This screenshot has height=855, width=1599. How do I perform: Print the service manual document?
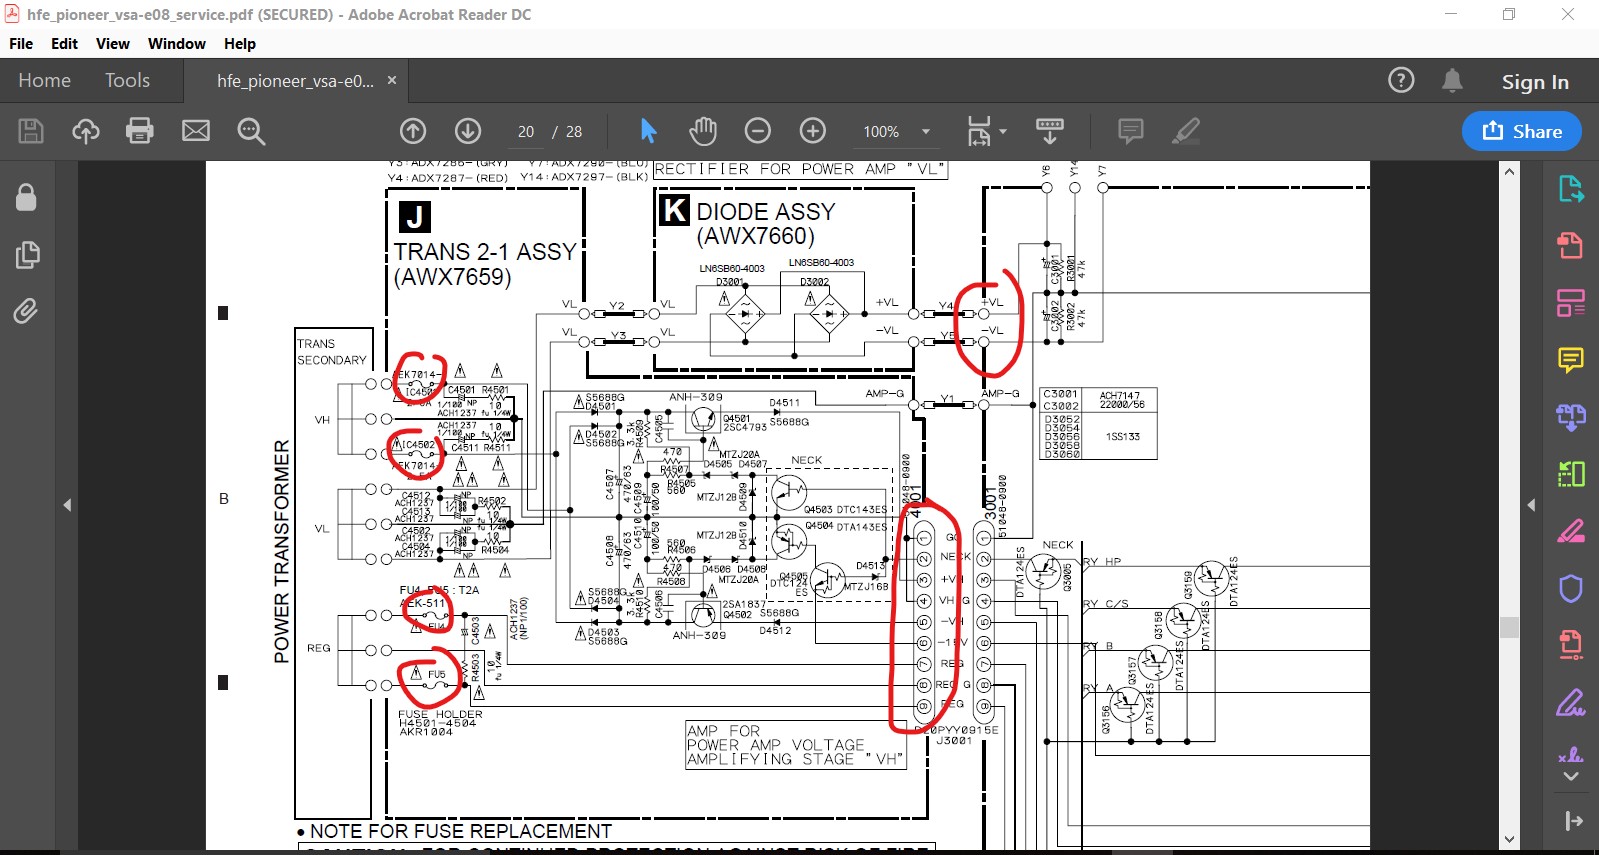[x=140, y=131]
